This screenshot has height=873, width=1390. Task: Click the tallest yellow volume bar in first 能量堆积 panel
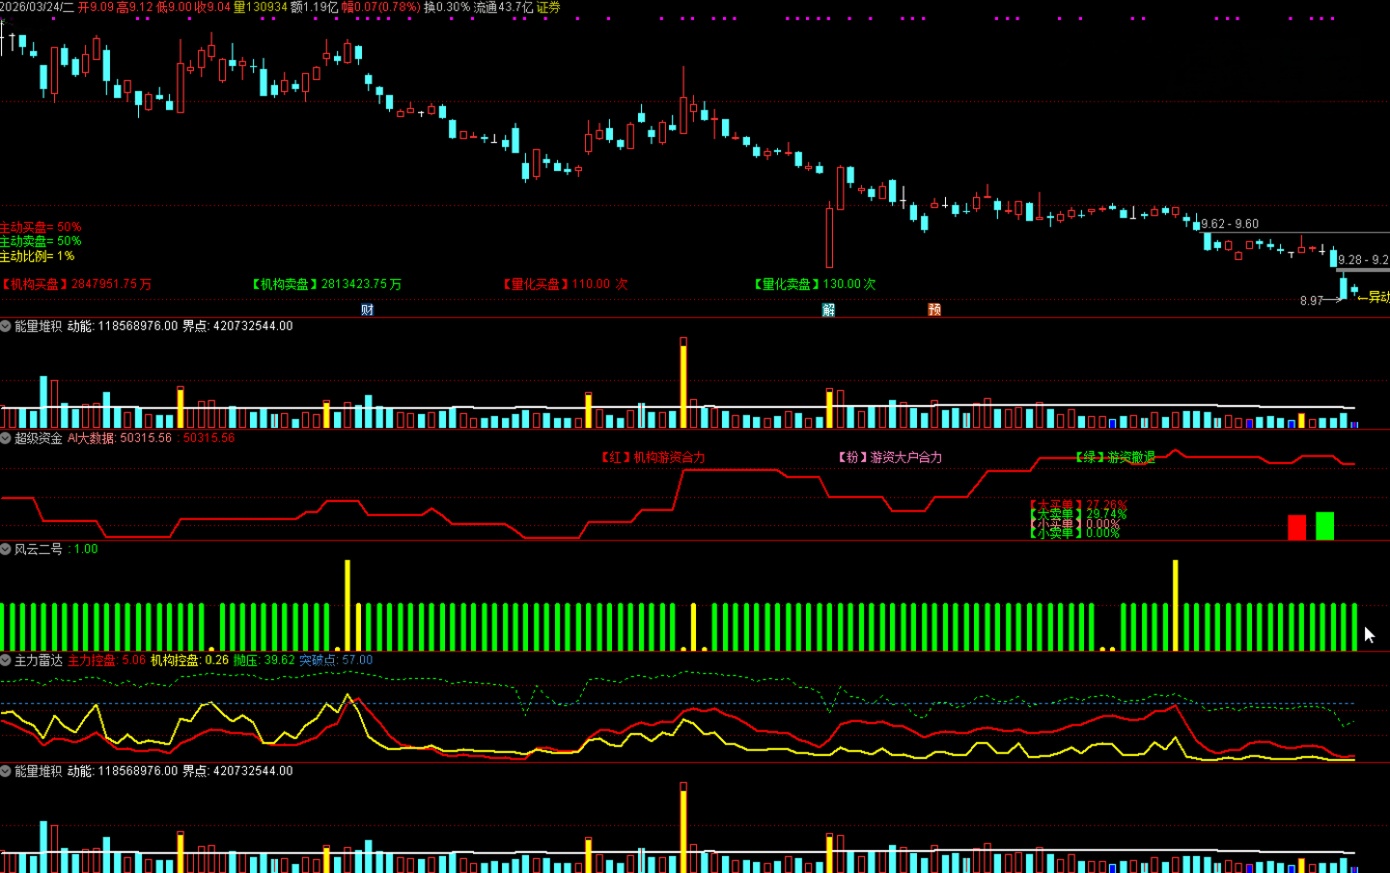tap(683, 381)
